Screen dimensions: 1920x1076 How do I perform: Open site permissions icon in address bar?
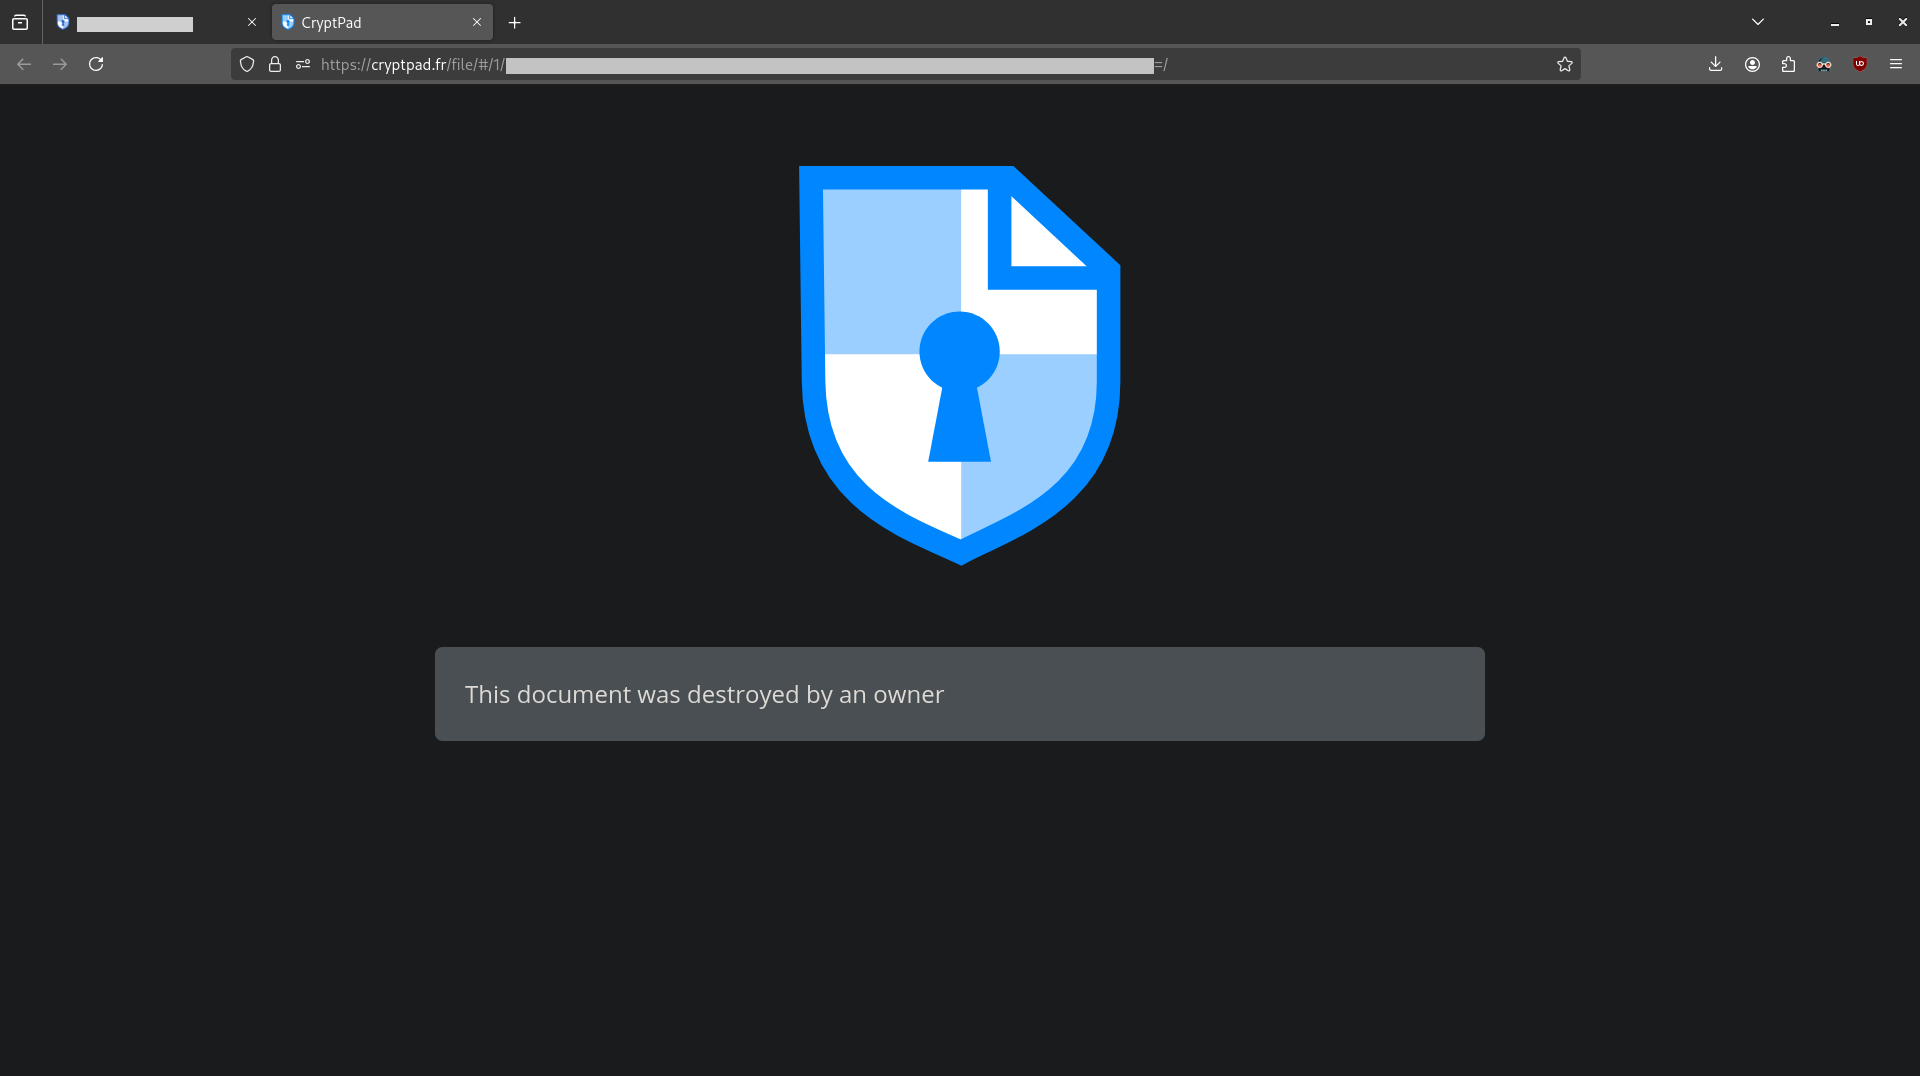coord(303,64)
